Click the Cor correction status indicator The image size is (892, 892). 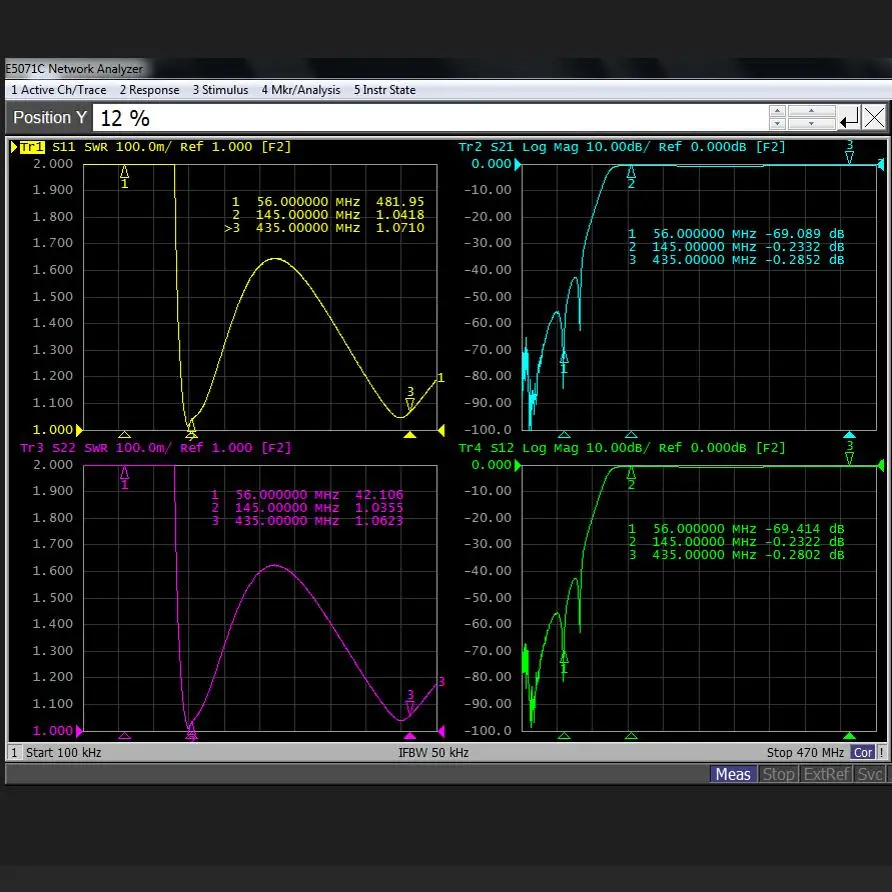click(863, 752)
